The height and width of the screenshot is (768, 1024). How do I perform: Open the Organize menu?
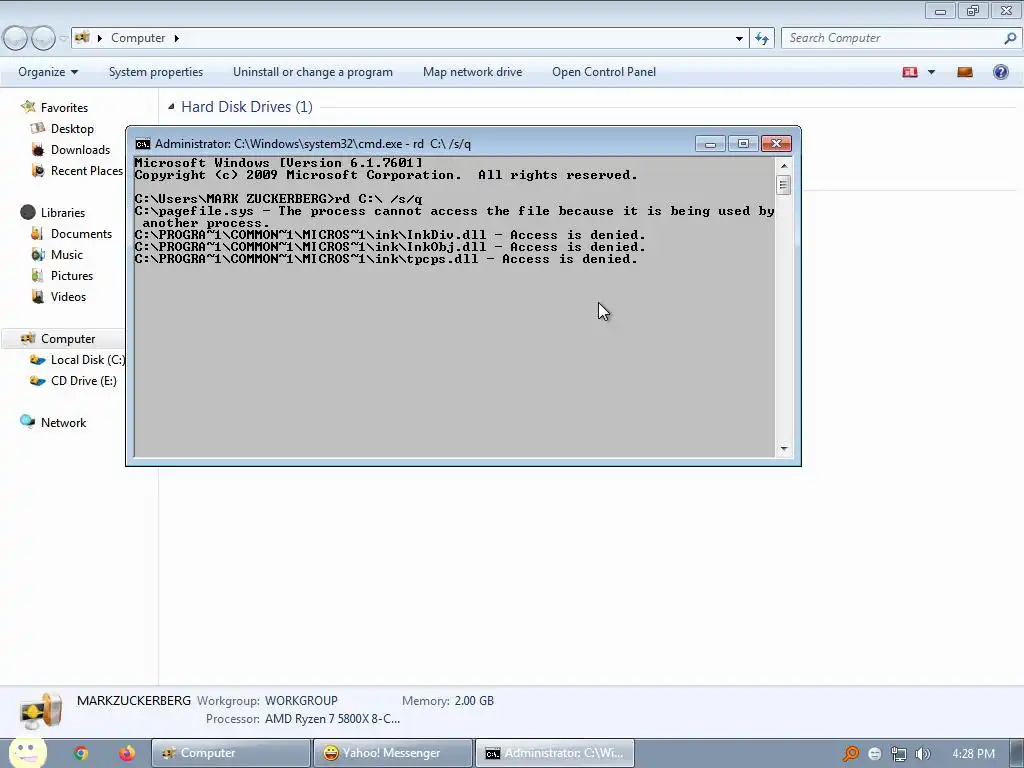[x=48, y=72]
